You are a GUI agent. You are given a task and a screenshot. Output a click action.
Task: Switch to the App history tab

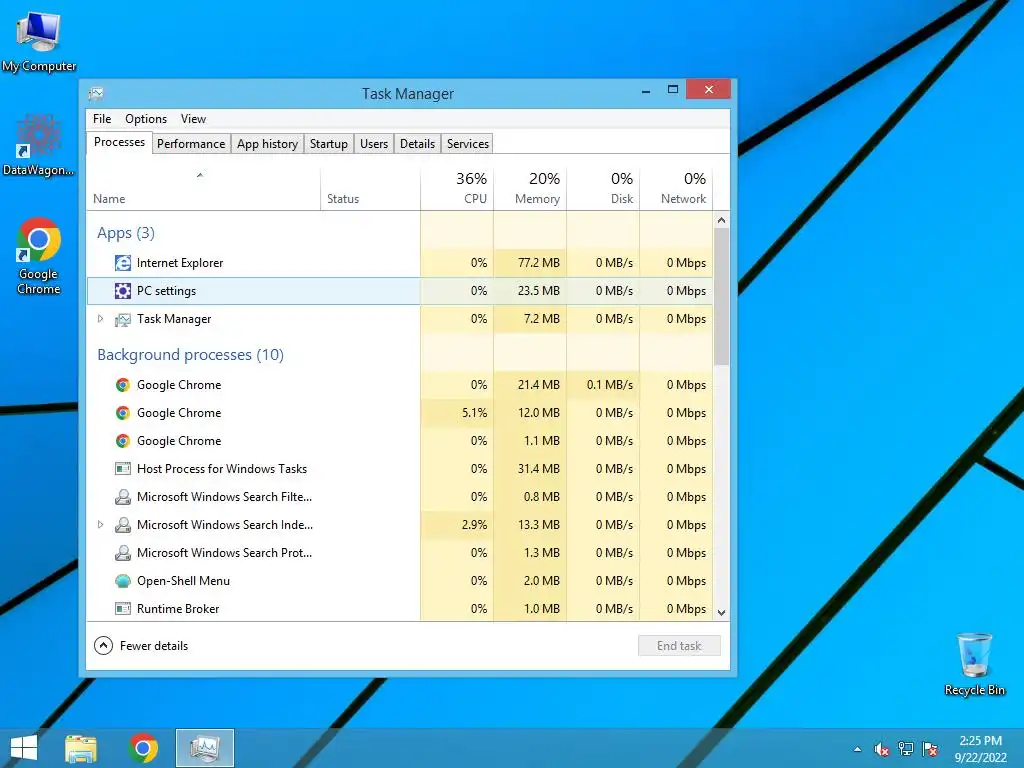(x=267, y=144)
